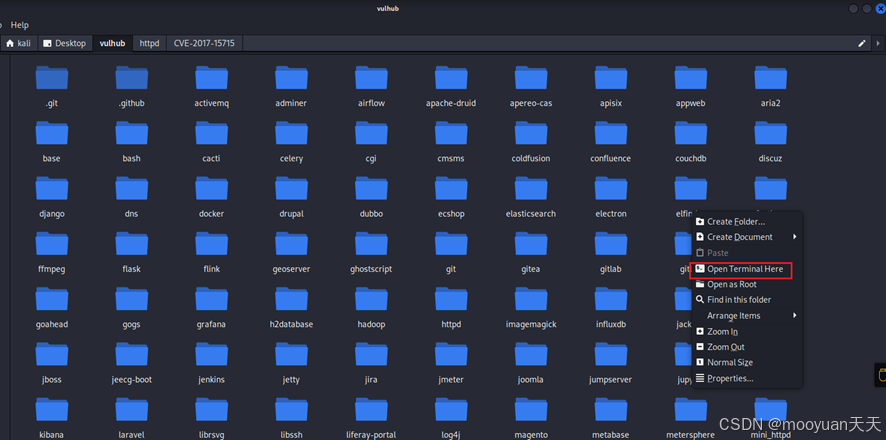Select the gitlab folder icon
Screen dimensions: 886x440
[611, 244]
